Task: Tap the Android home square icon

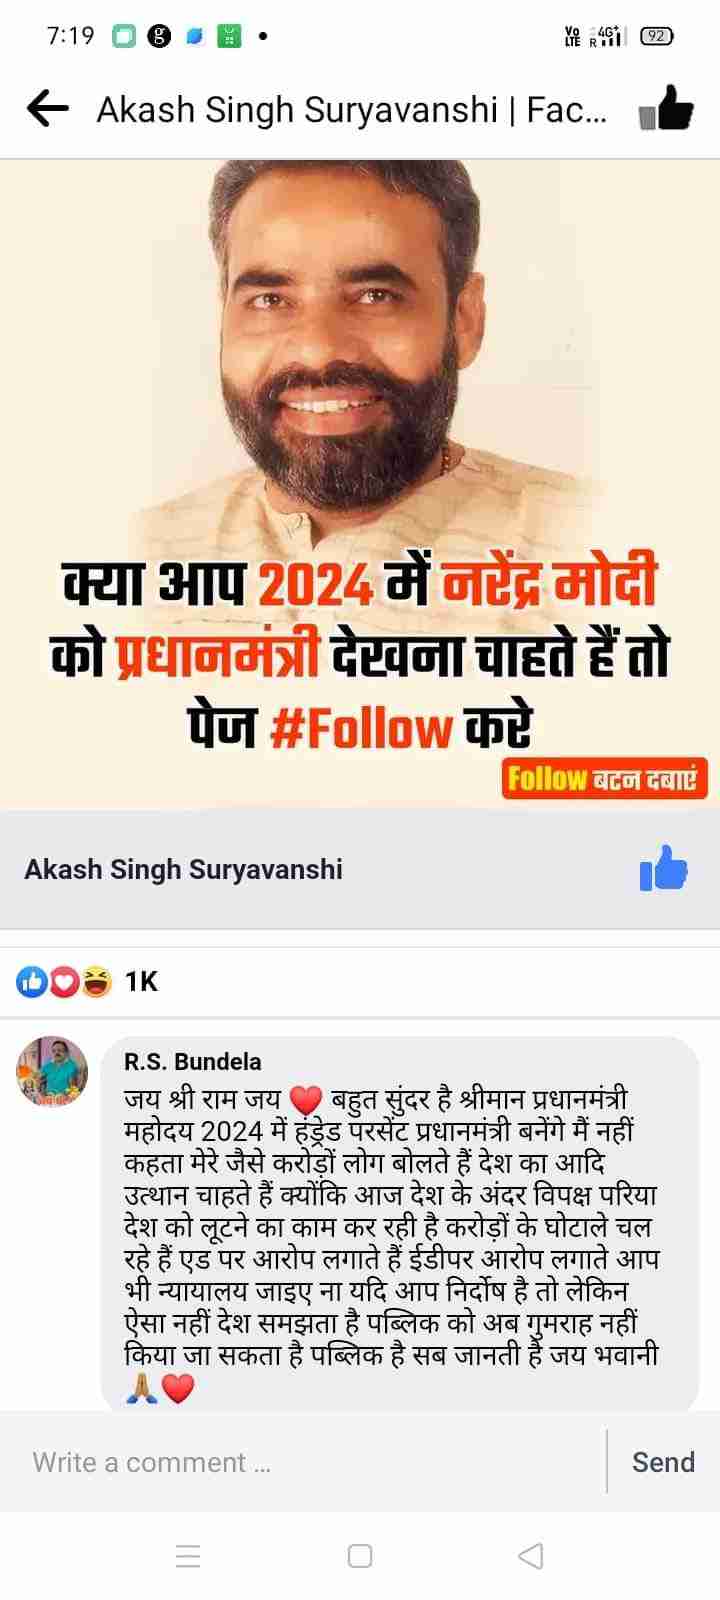Action: tap(360, 1556)
